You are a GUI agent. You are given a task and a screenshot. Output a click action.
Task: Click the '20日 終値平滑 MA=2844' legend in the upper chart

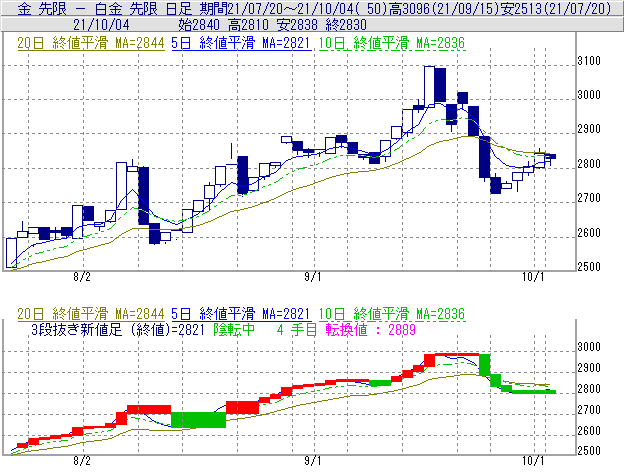(x=91, y=43)
